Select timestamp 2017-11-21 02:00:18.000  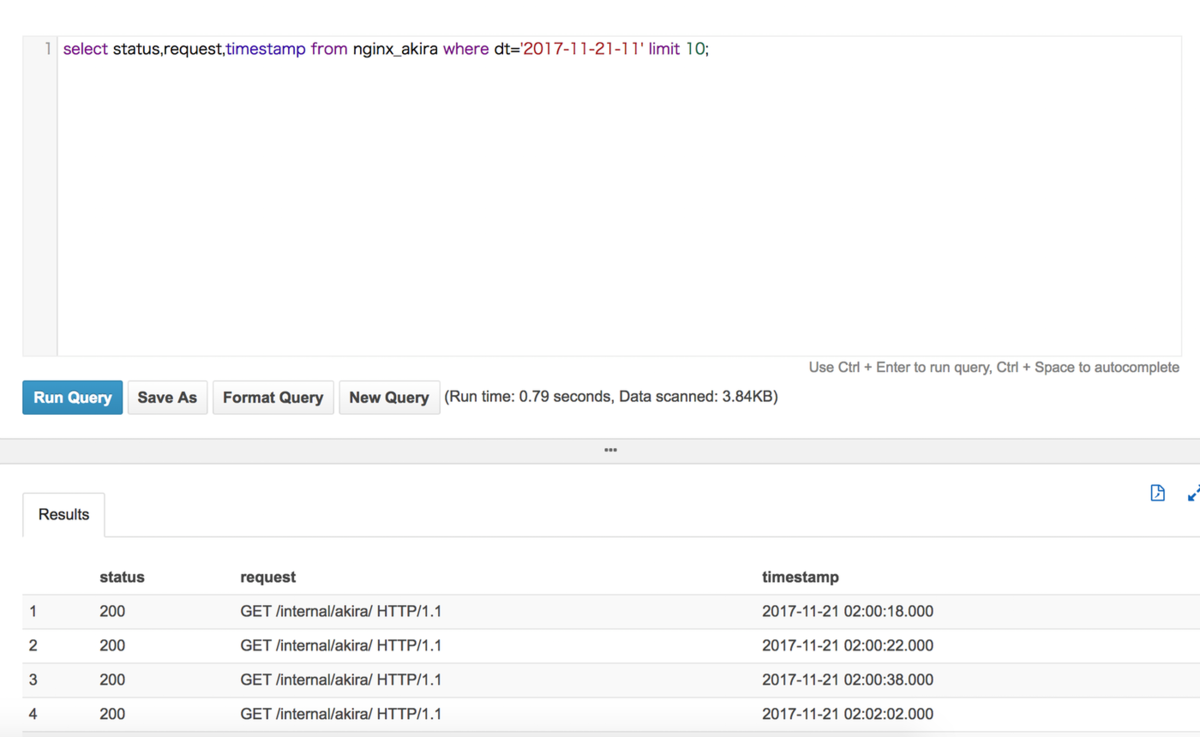(x=848, y=611)
